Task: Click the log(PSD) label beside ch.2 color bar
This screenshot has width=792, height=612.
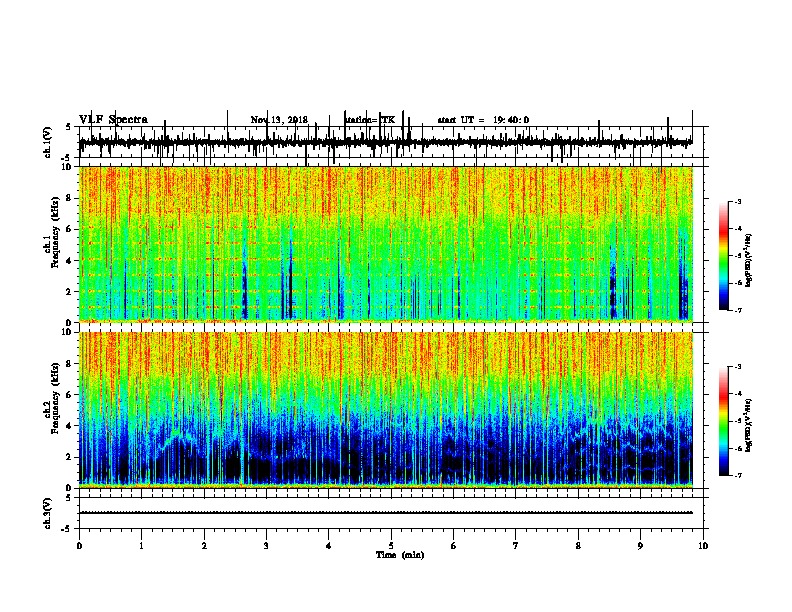Action: click(749, 425)
